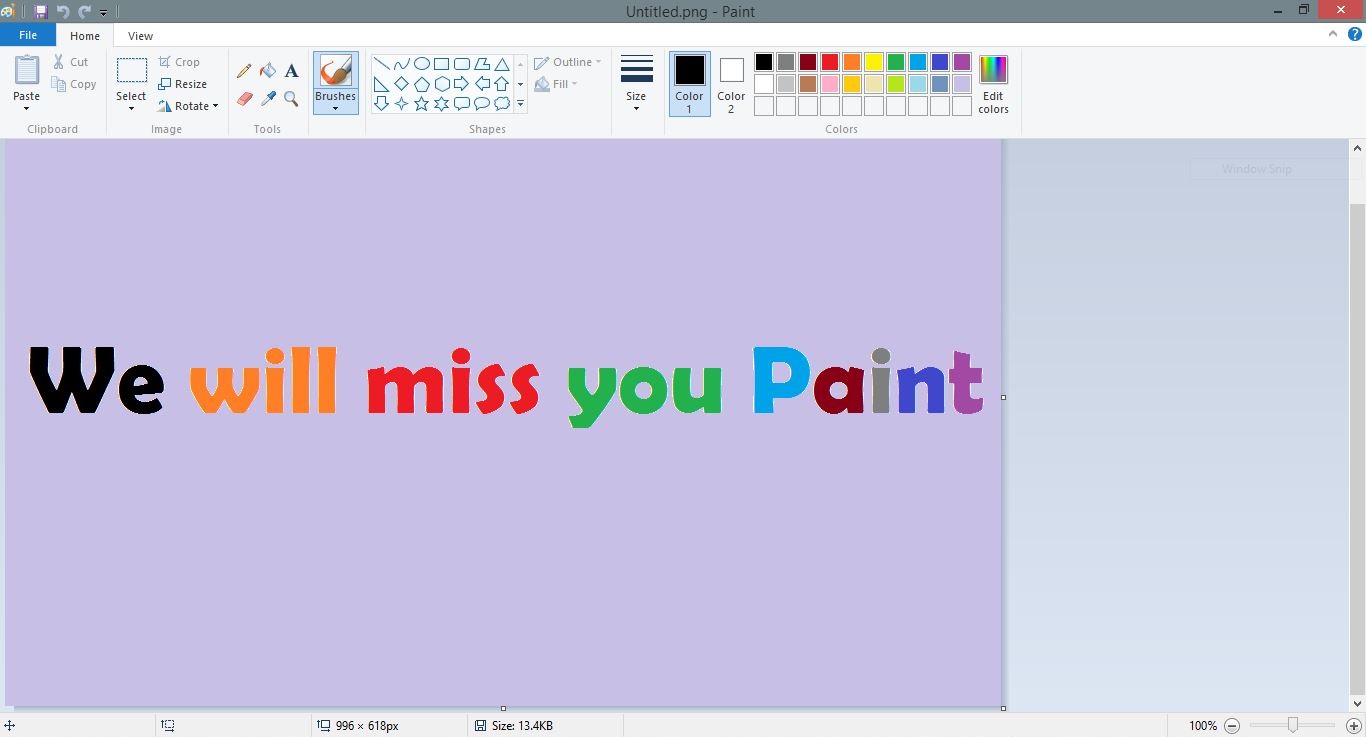The width and height of the screenshot is (1366, 737).
Task: Click the rectangular Select tool icon
Action: point(131,70)
